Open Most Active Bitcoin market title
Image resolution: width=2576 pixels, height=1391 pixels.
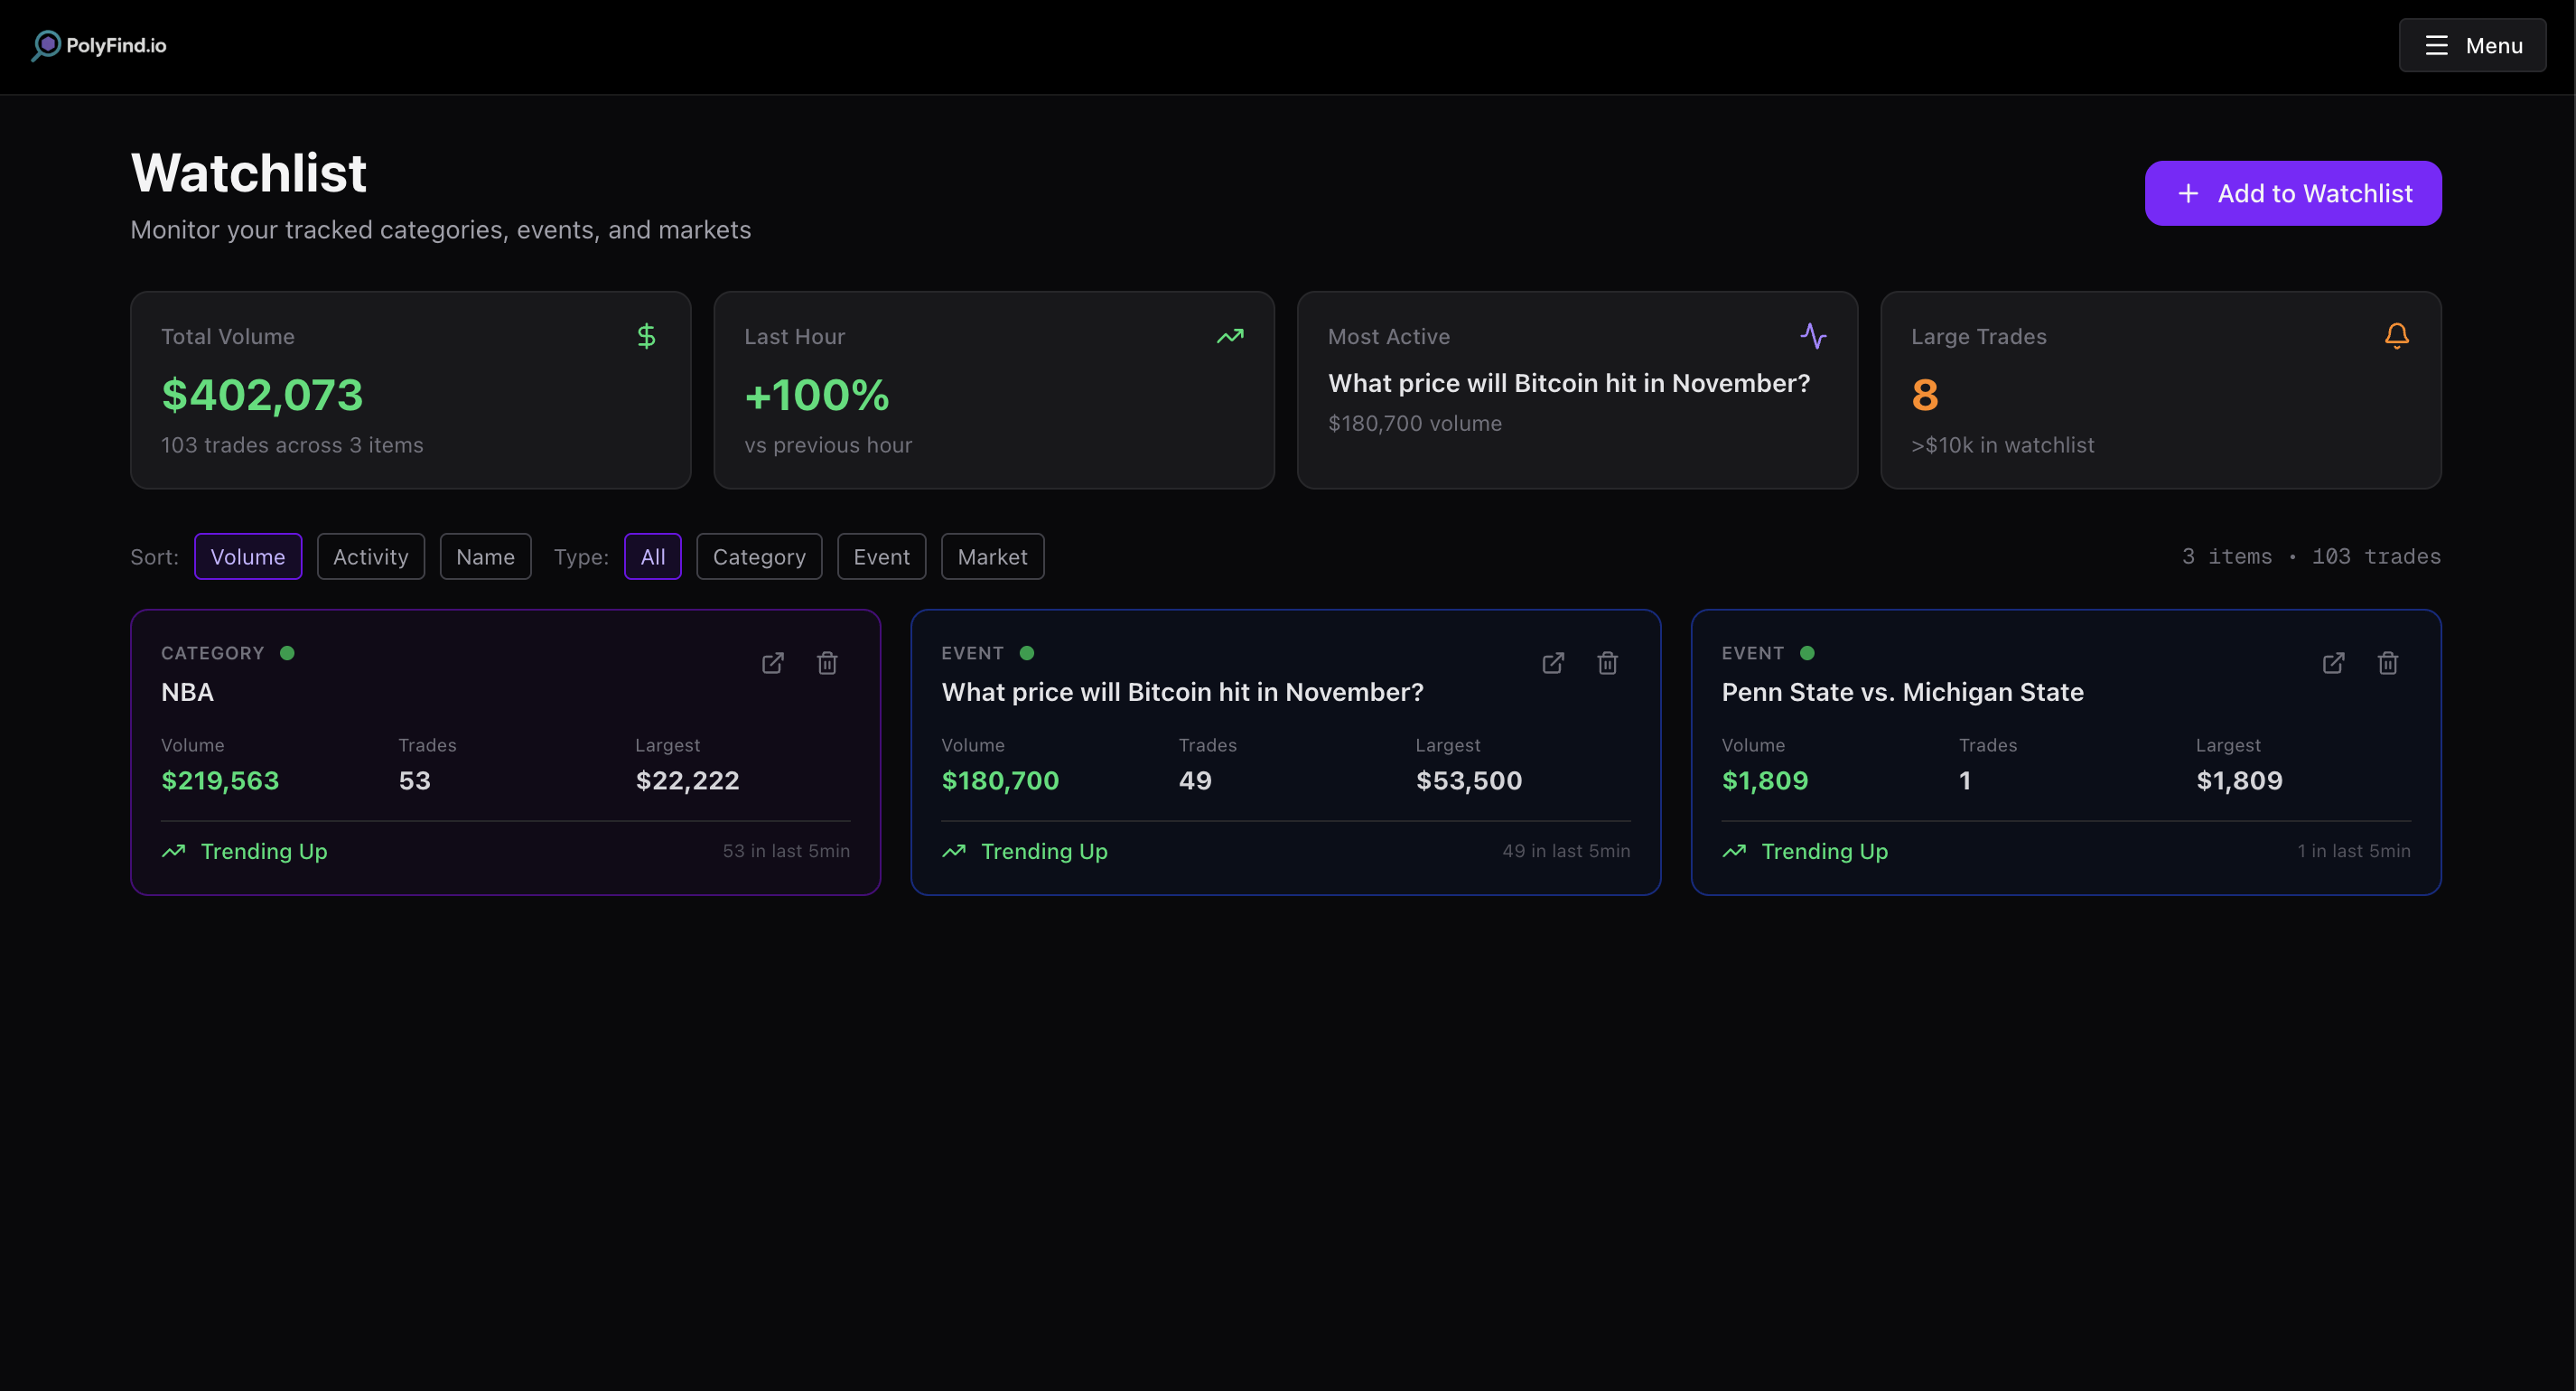pyautogui.click(x=1568, y=383)
